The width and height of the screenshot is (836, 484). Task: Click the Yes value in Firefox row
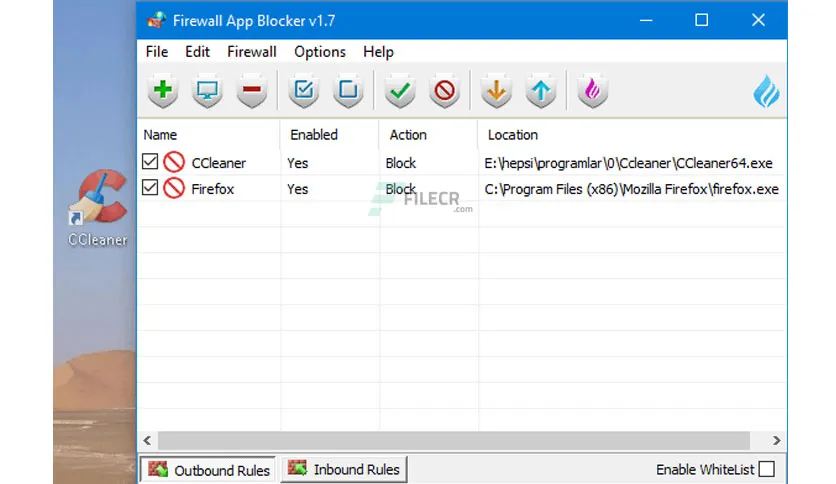click(x=298, y=189)
